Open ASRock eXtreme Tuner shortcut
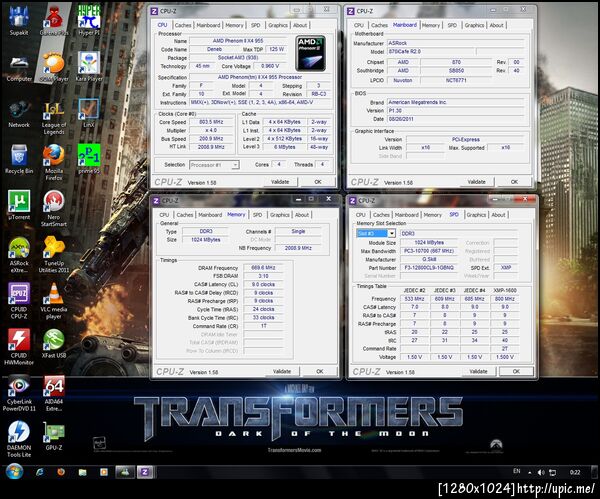Screen dimensions: 600x499 pyautogui.click(x=19, y=255)
